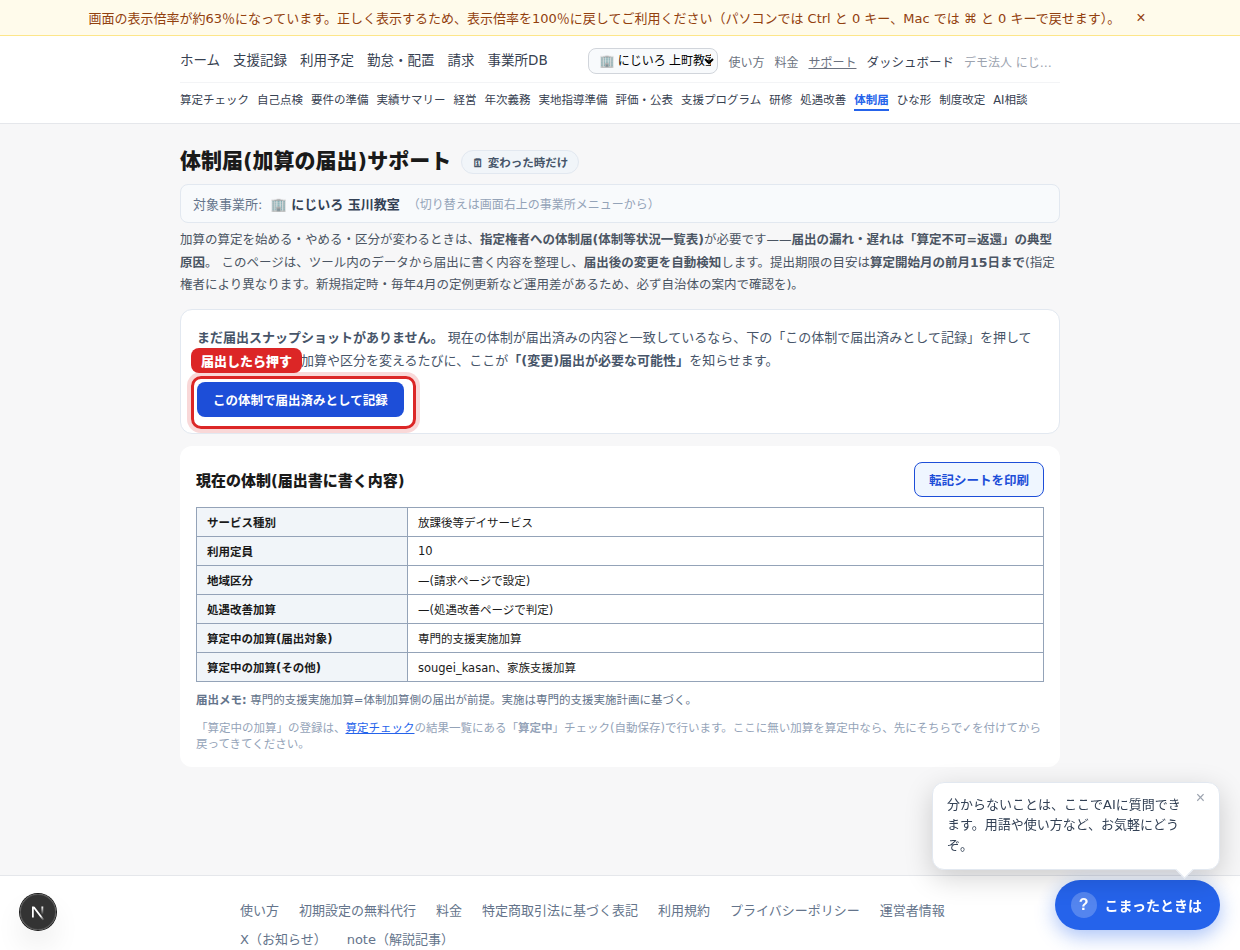This screenshot has height=950, width=1240.
Task: Open 支援記録 in top navigation
Action: tap(260, 61)
